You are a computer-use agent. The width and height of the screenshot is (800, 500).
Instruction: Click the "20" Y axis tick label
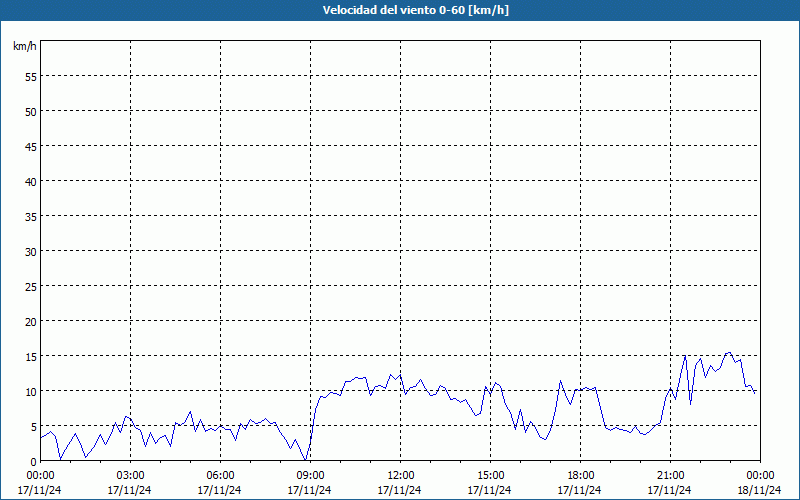coord(31,321)
